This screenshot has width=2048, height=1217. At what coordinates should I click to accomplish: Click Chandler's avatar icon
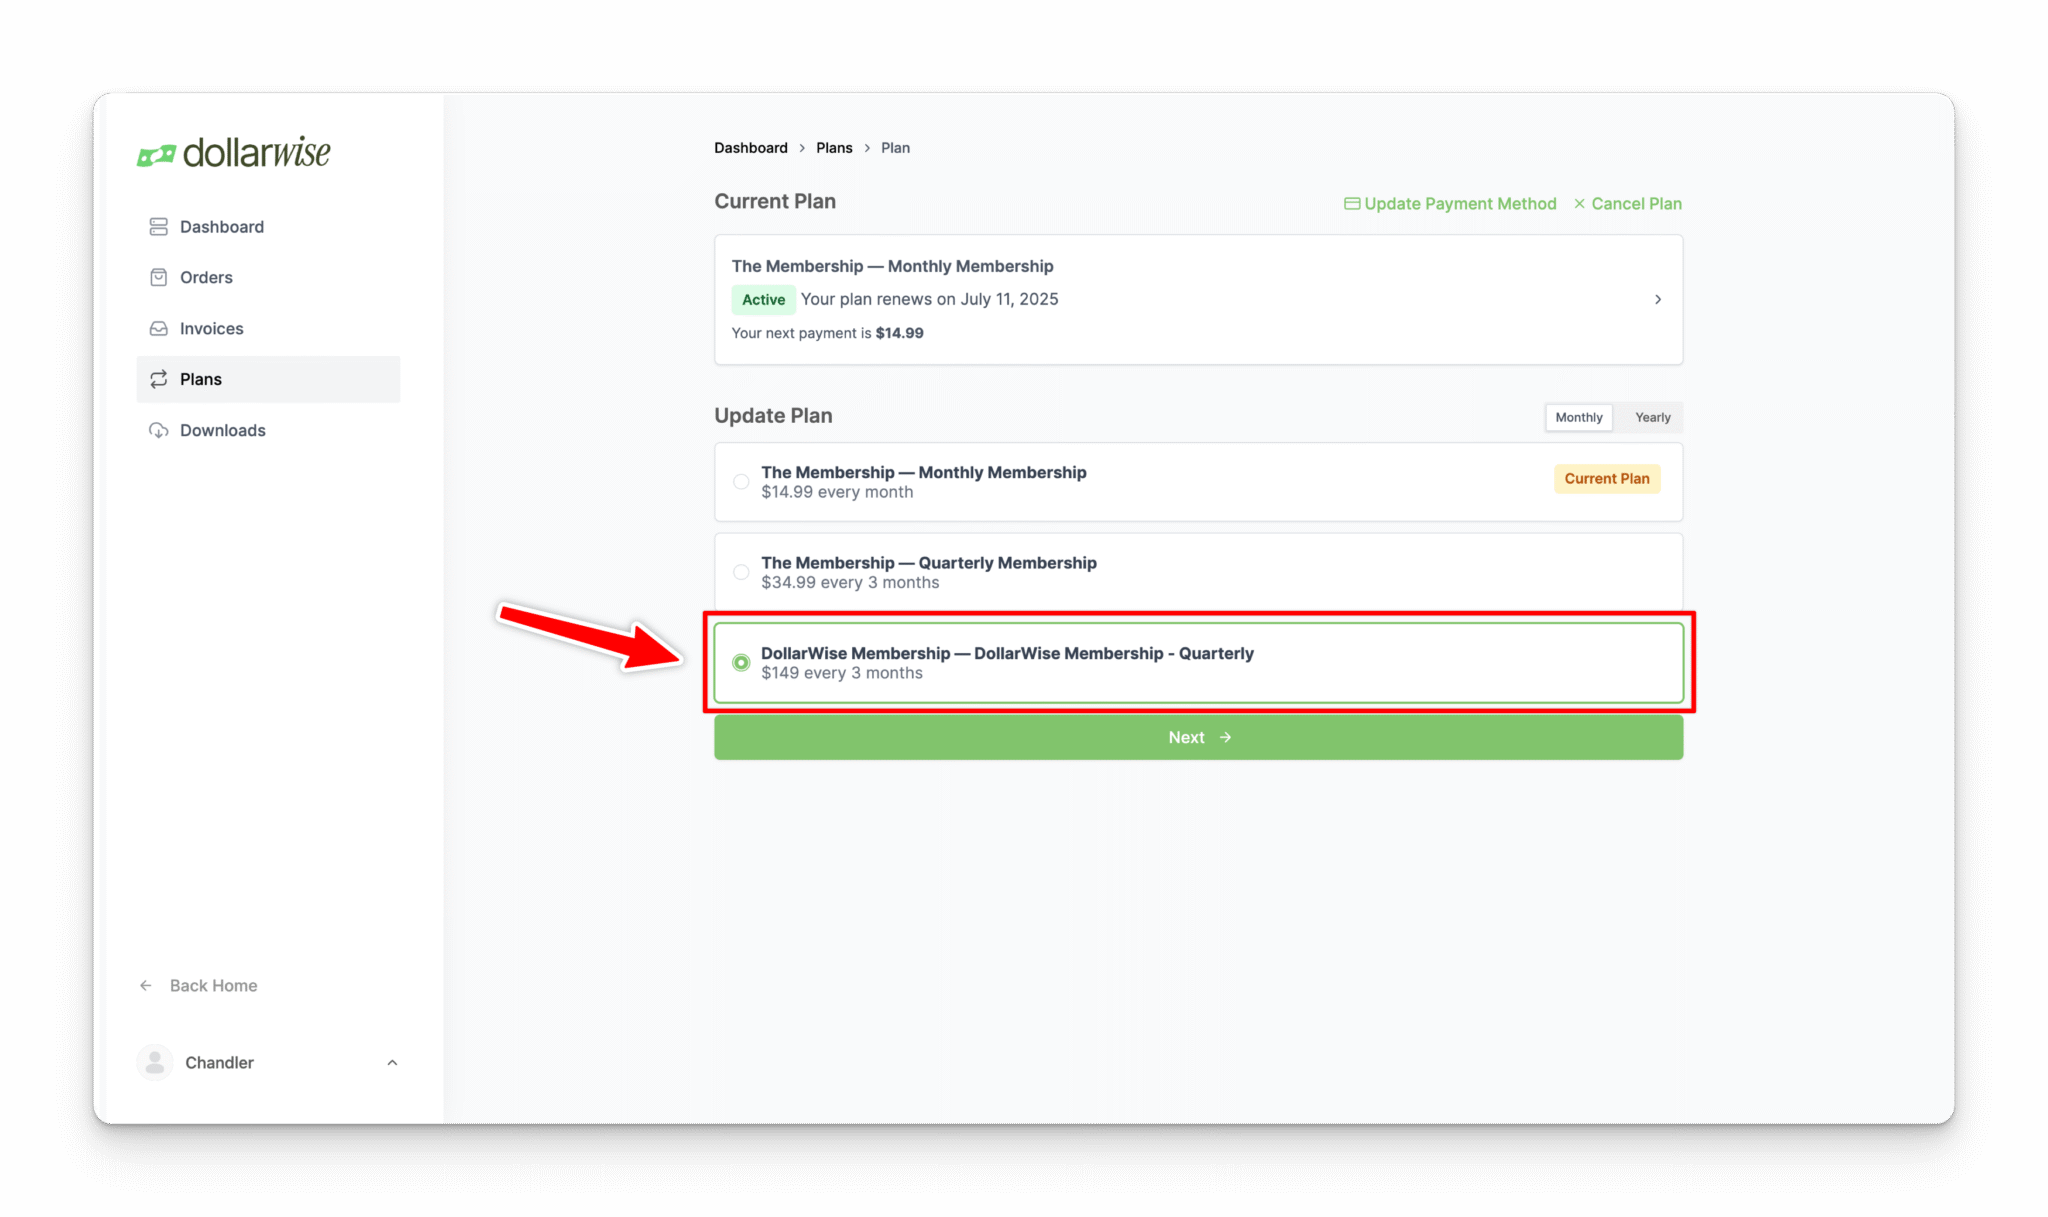tap(155, 1062)
